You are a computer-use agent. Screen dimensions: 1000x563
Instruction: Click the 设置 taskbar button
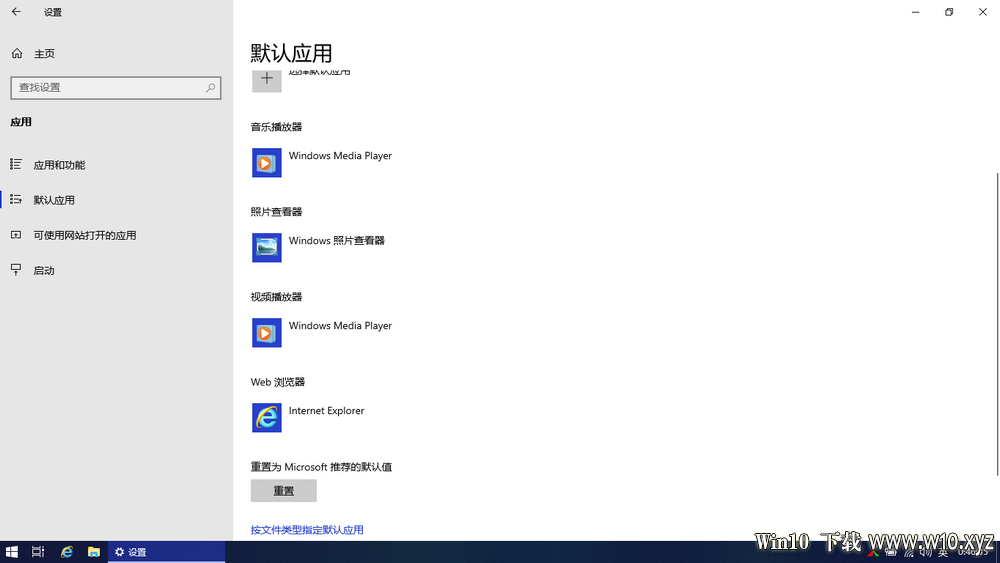[166, 552]
